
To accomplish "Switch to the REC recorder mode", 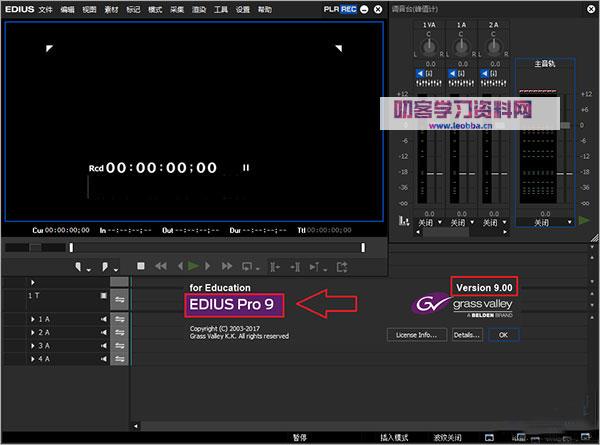I will (349, 9).
